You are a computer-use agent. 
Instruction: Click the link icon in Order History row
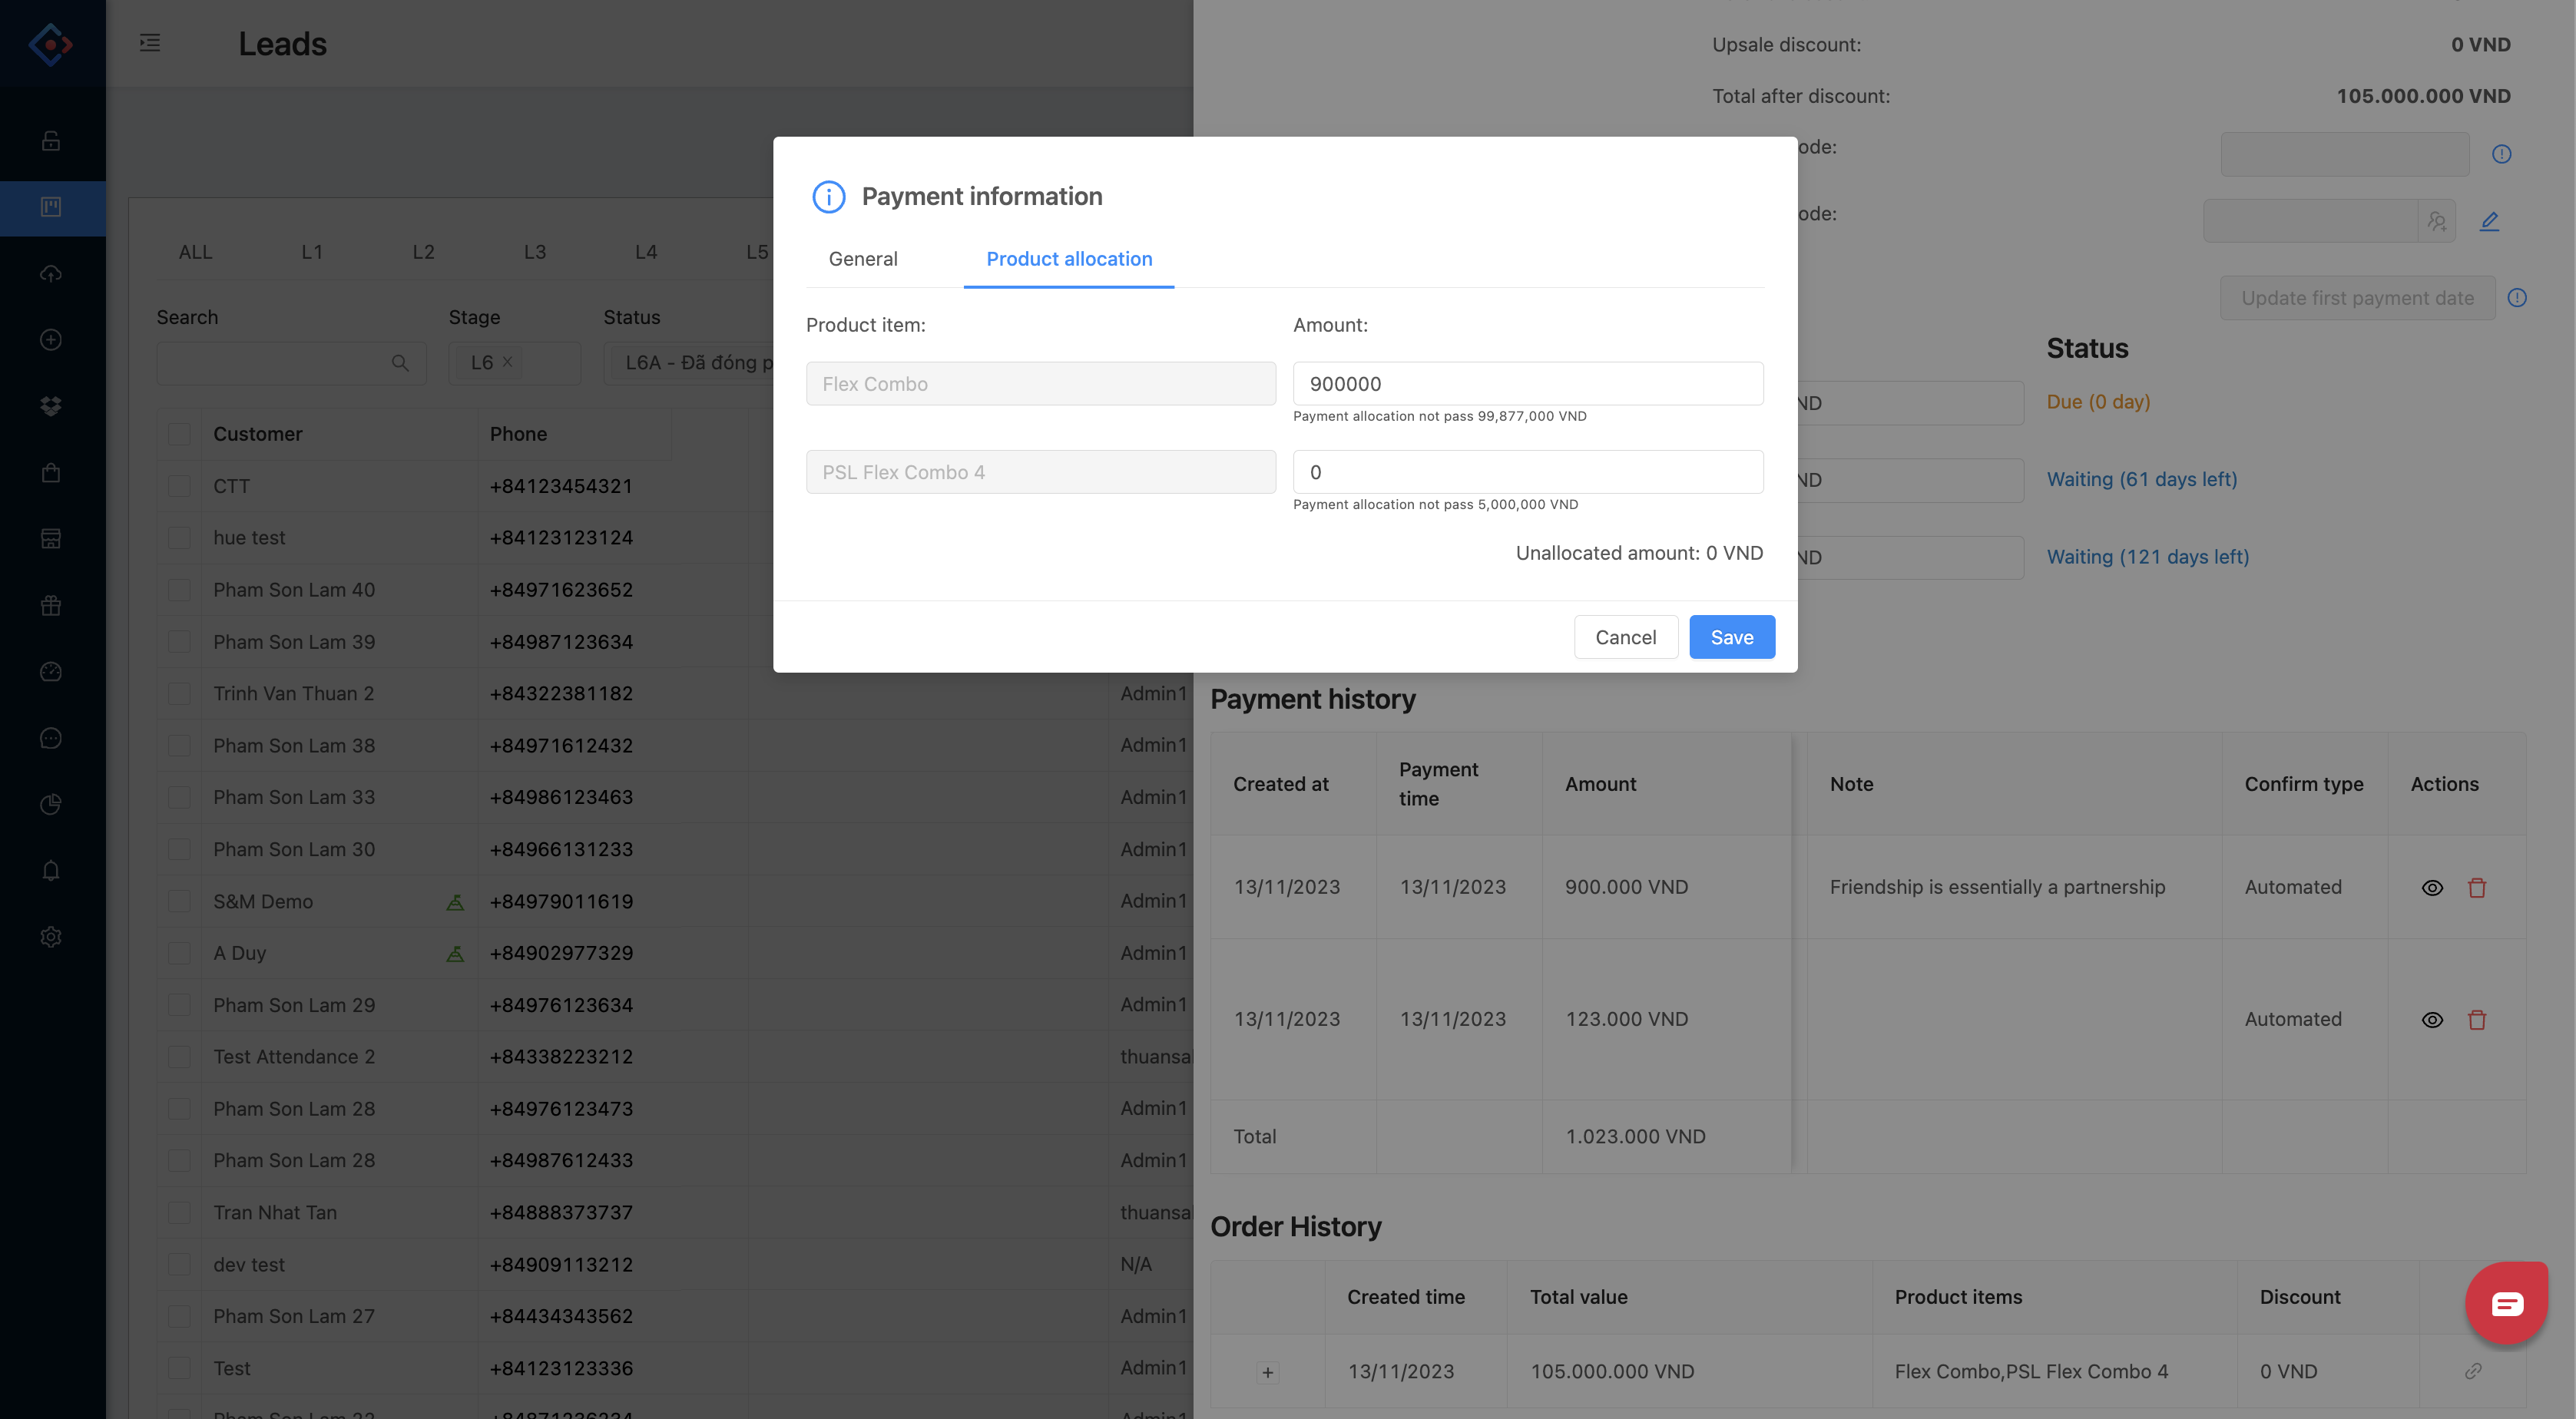[x=2473, y=1371]
